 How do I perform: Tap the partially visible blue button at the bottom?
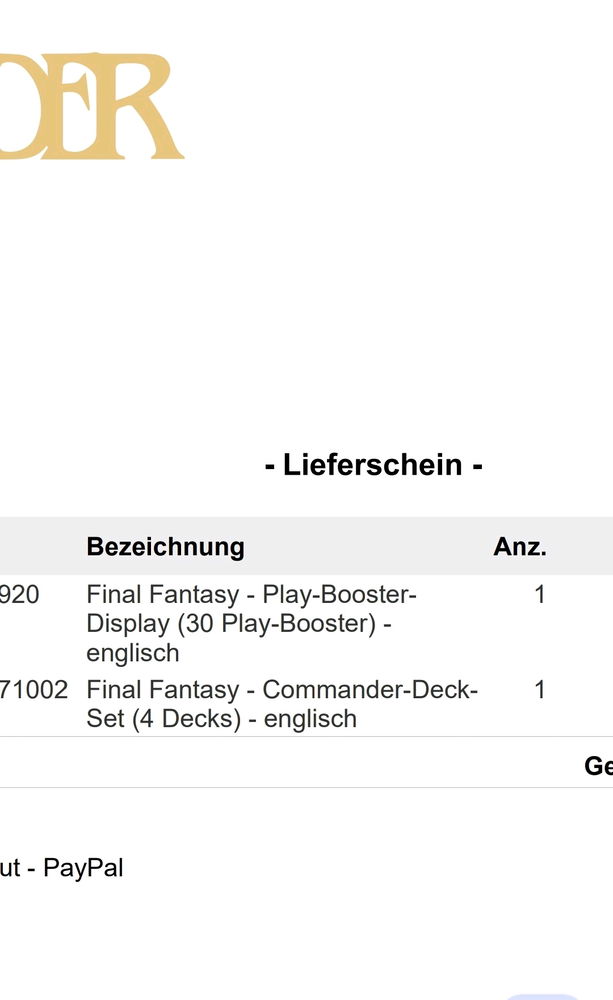tap(542, 997)
